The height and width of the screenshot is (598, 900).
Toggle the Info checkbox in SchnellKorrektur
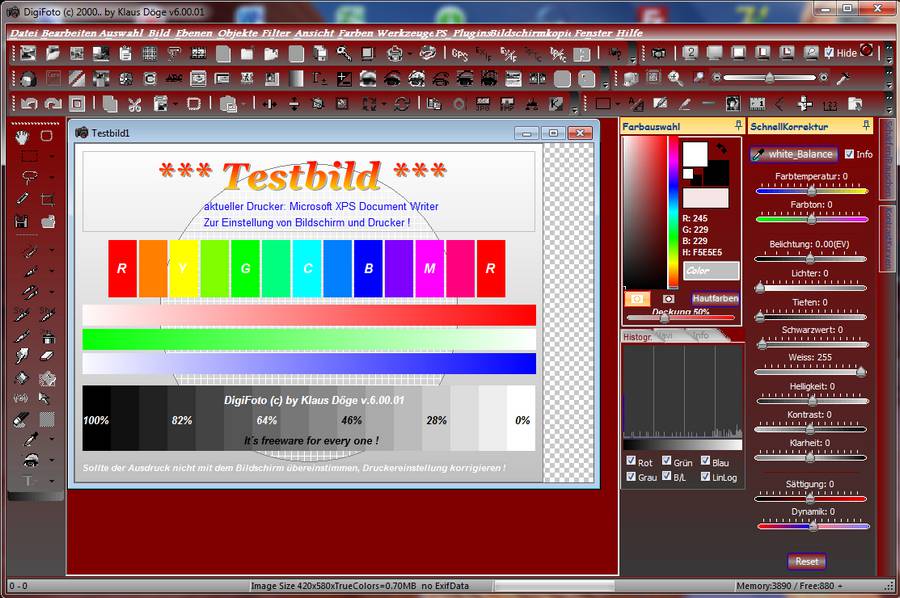click(850, 154)
